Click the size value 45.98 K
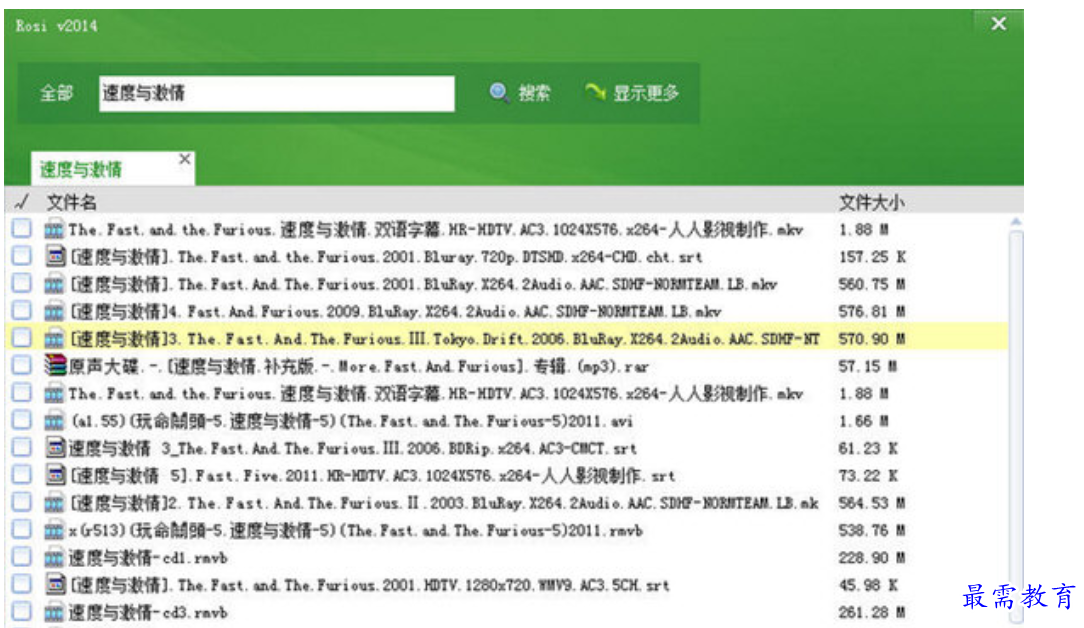 coord(868,585)
